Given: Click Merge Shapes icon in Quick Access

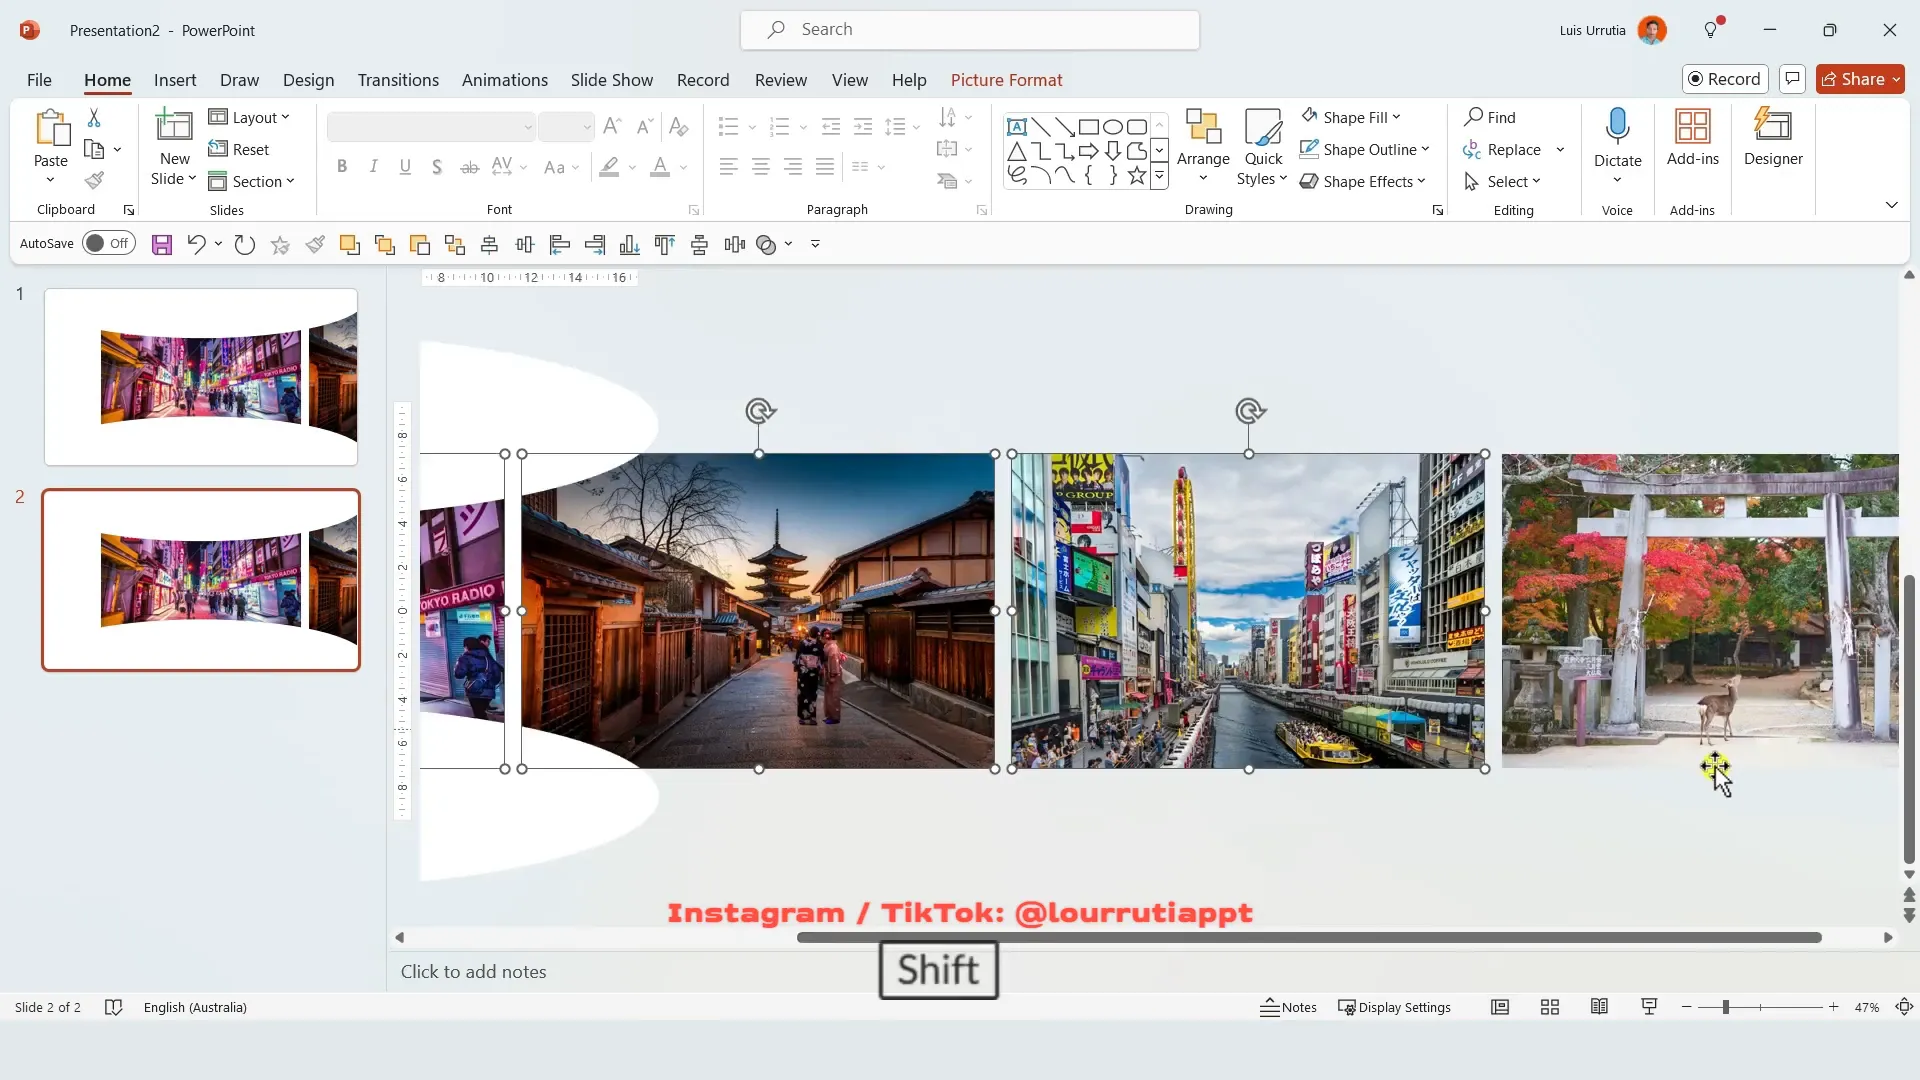Looking at the screenshot, I should pyautogui.click(x=766, y=244).
